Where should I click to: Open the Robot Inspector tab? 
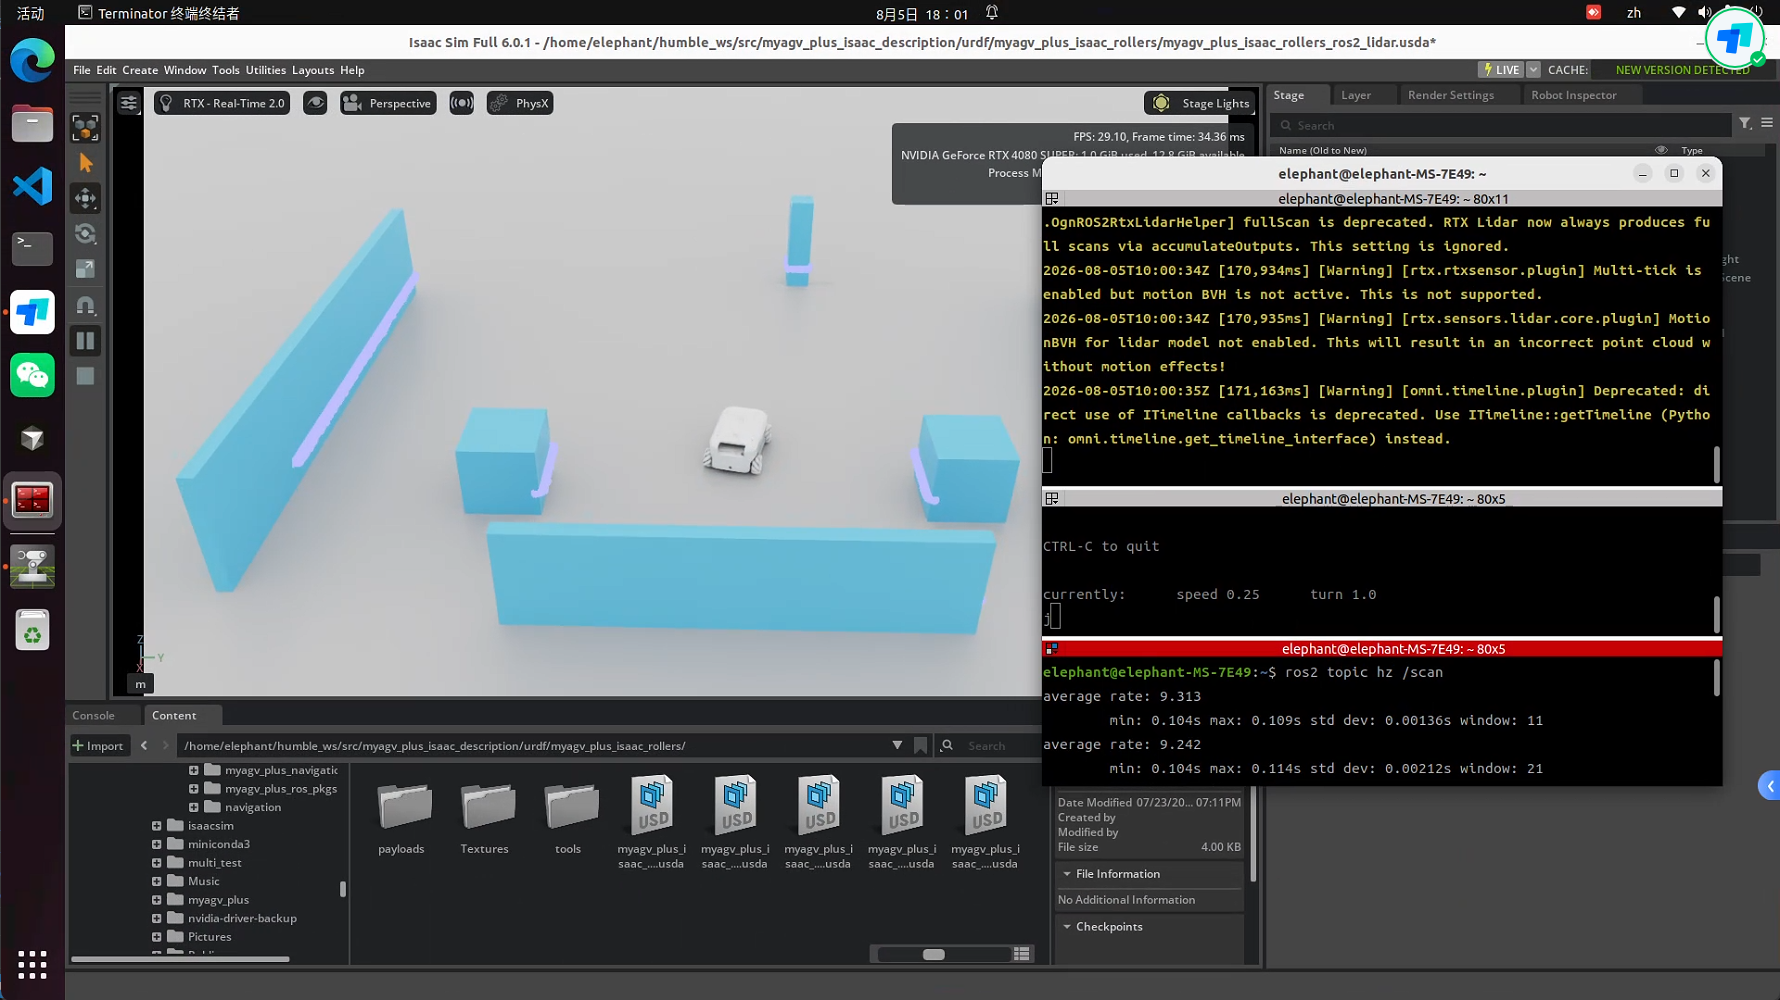coord(1573,95)
